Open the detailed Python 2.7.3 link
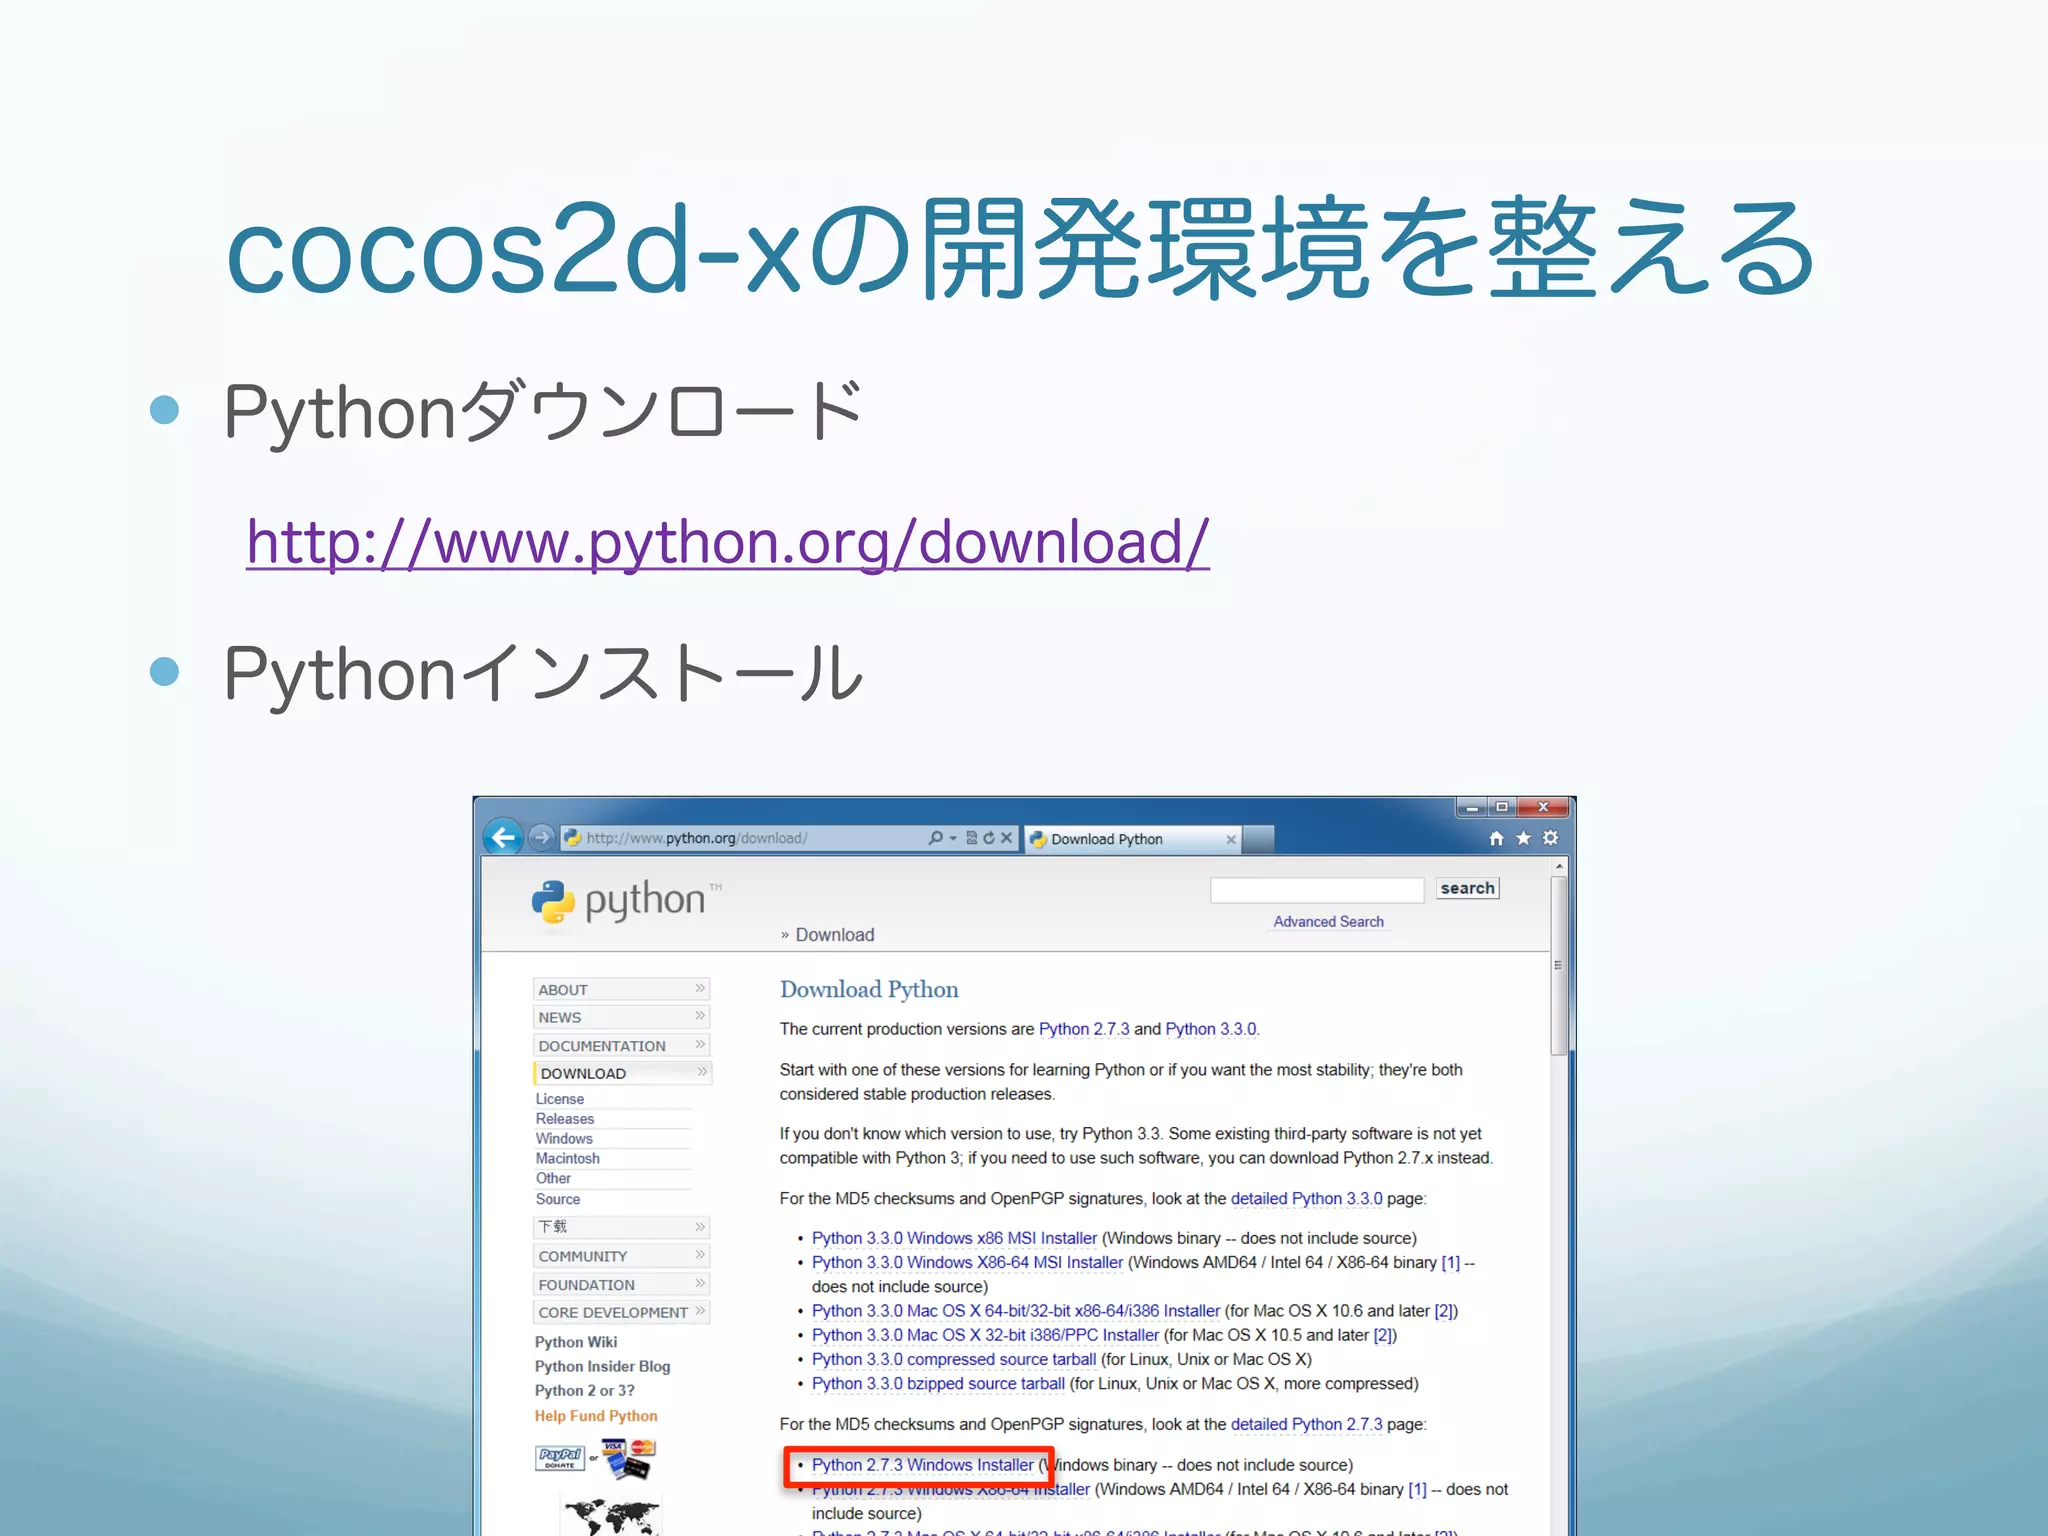 1306,1425
